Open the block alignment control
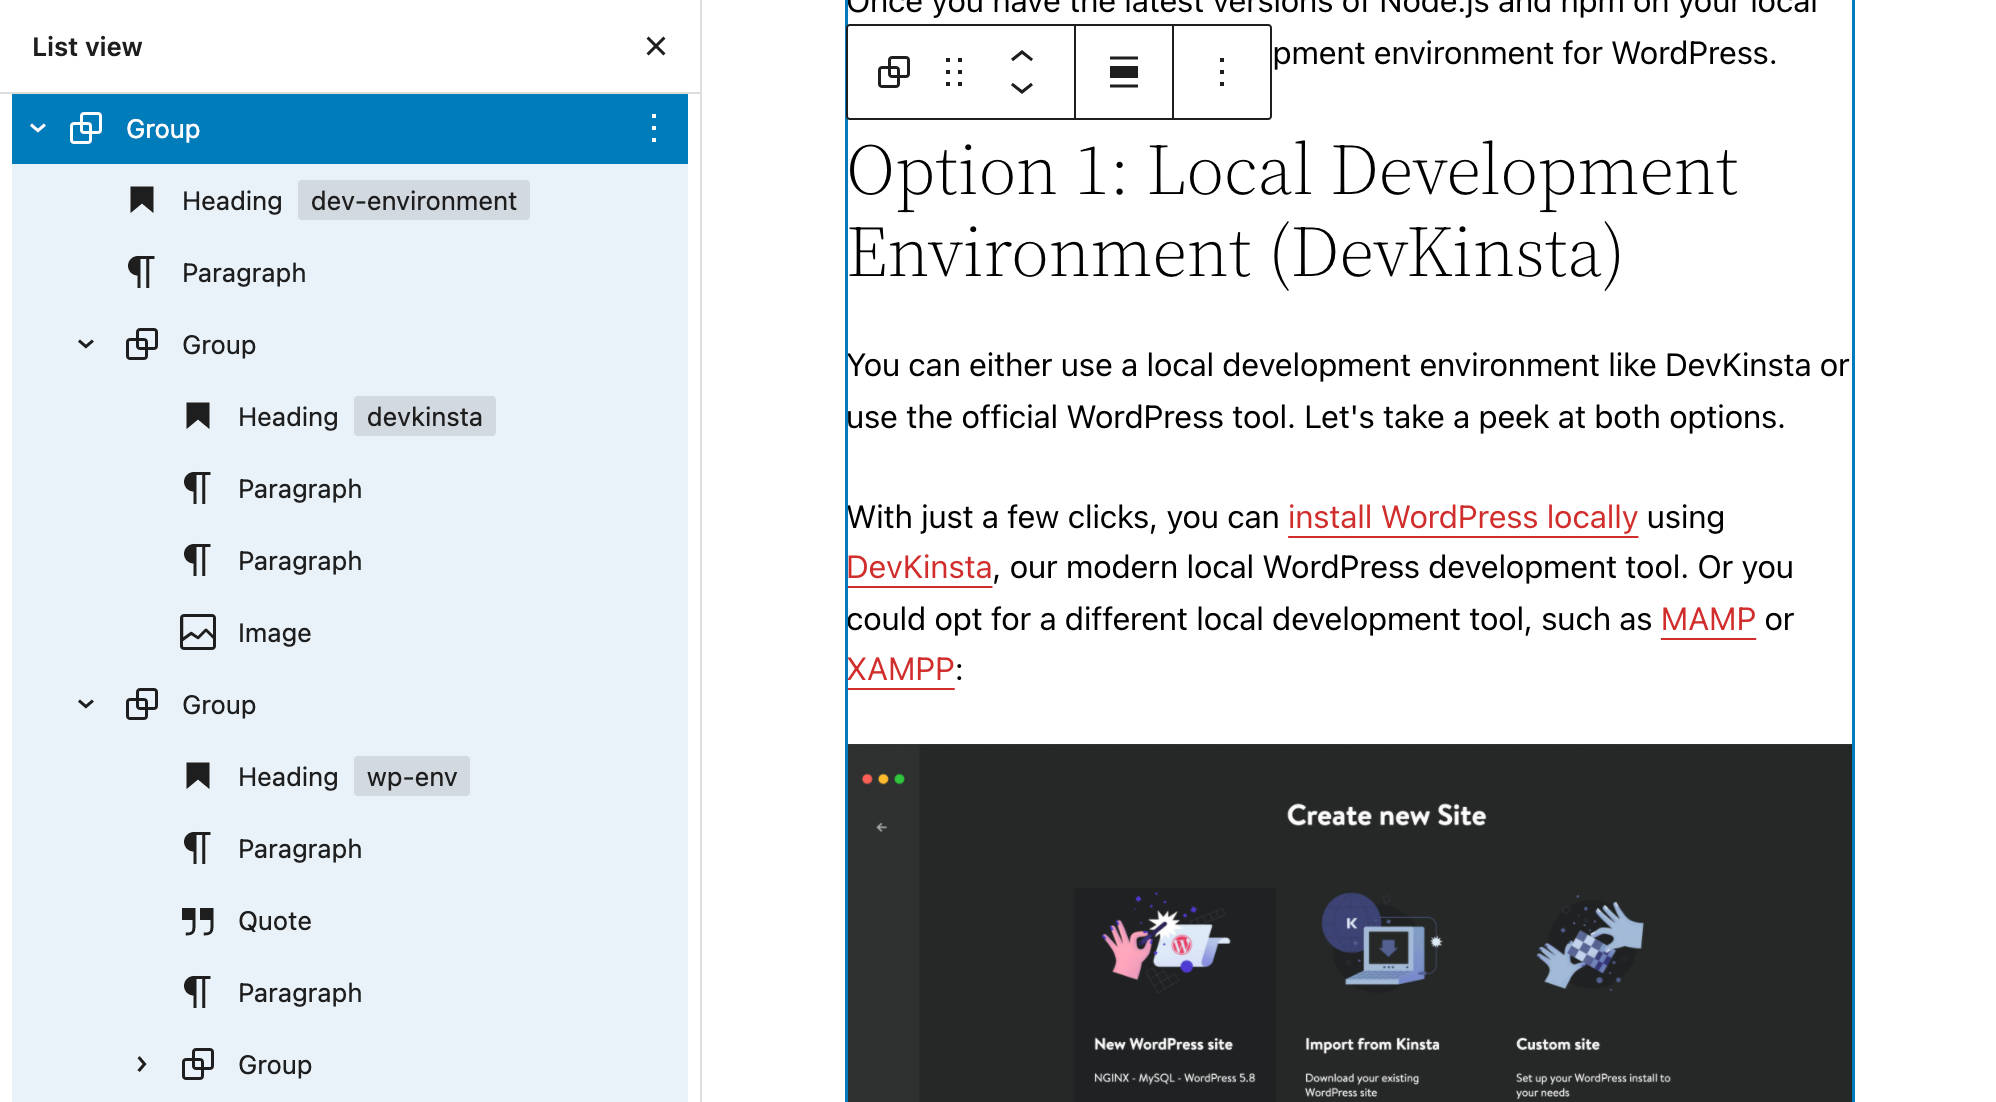 (1124, 72)
